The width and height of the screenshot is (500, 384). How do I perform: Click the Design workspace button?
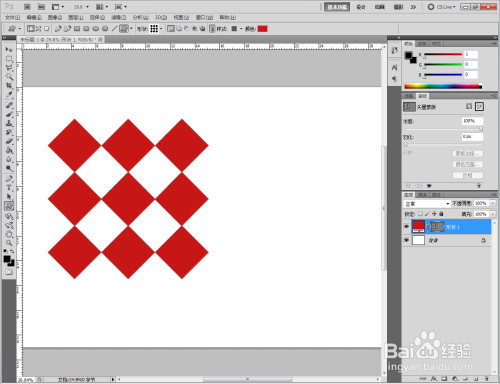point(361,7)
